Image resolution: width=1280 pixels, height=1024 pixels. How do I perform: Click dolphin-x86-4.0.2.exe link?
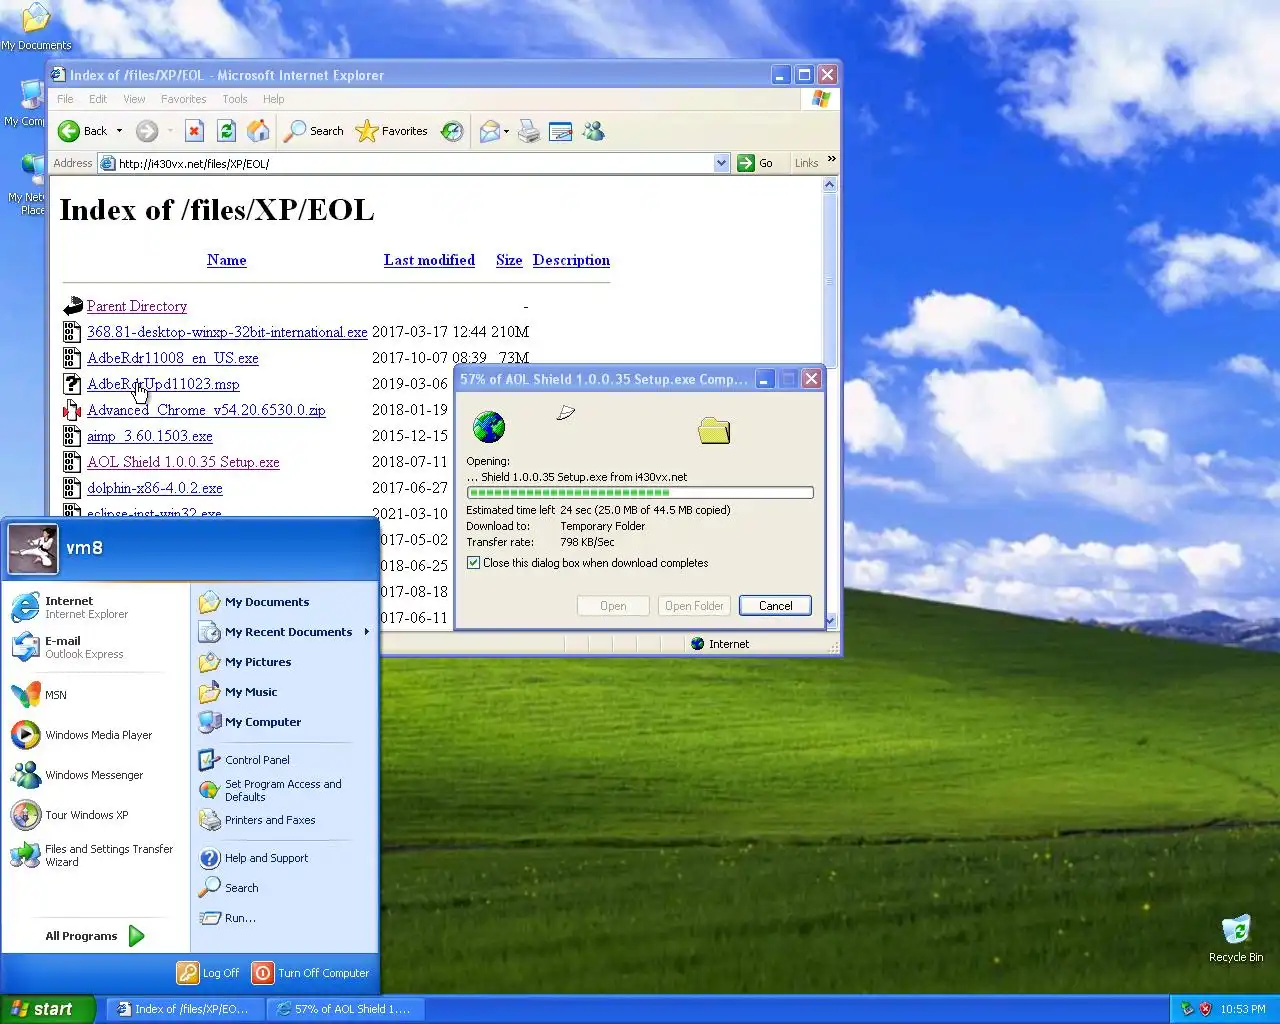[155, 488]
